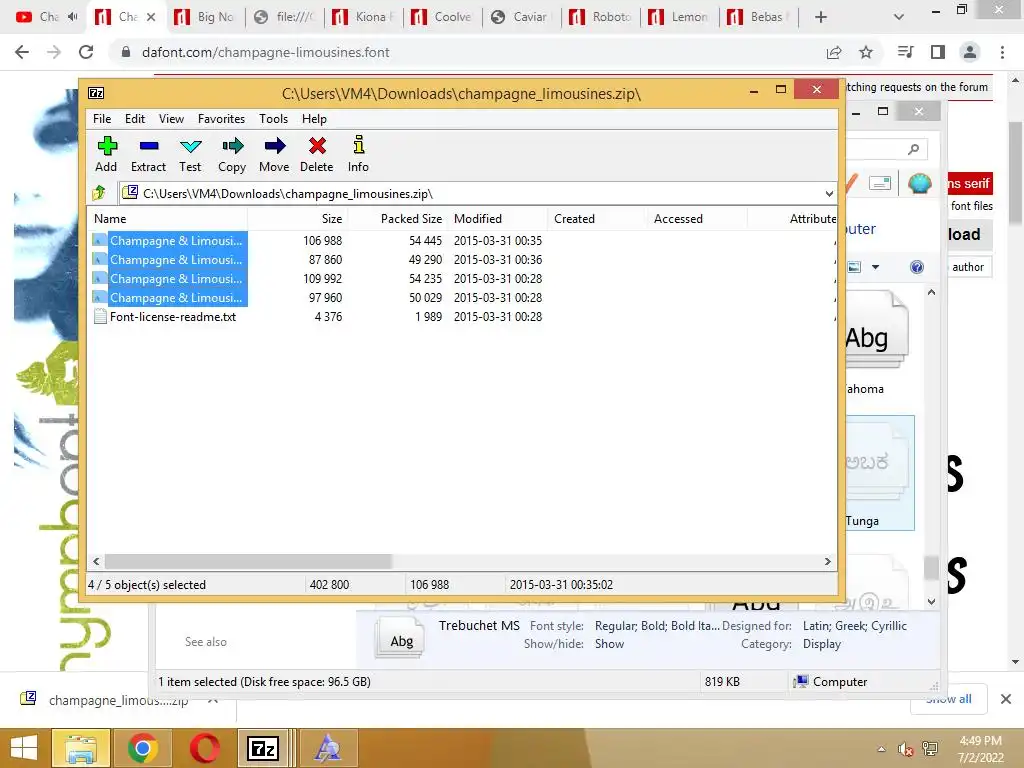Select the Champagne font file sized 87 860
1024x768 pixels.
(170, 259)
